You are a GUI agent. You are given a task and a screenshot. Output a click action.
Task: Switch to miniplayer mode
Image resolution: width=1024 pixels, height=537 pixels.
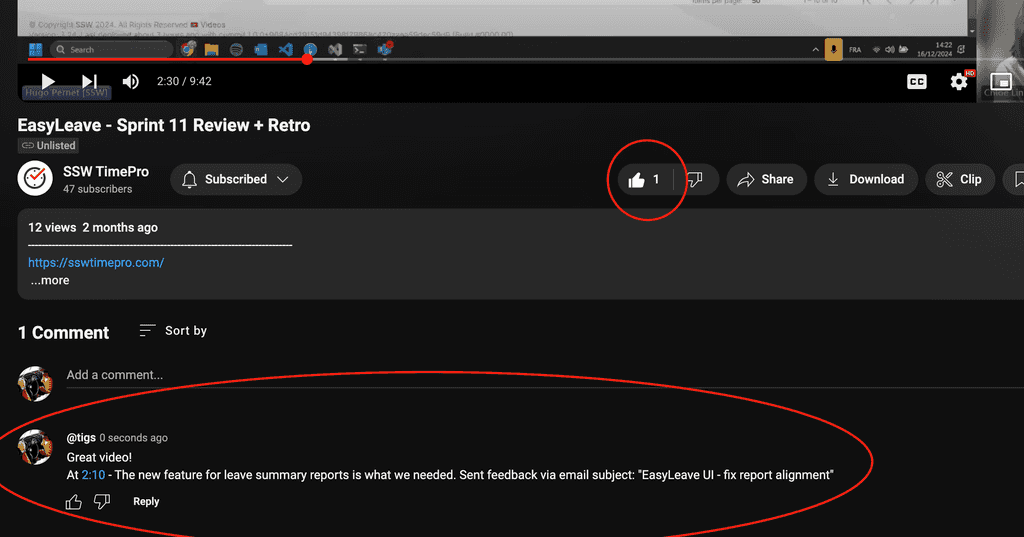click(x=1000, y=82)
